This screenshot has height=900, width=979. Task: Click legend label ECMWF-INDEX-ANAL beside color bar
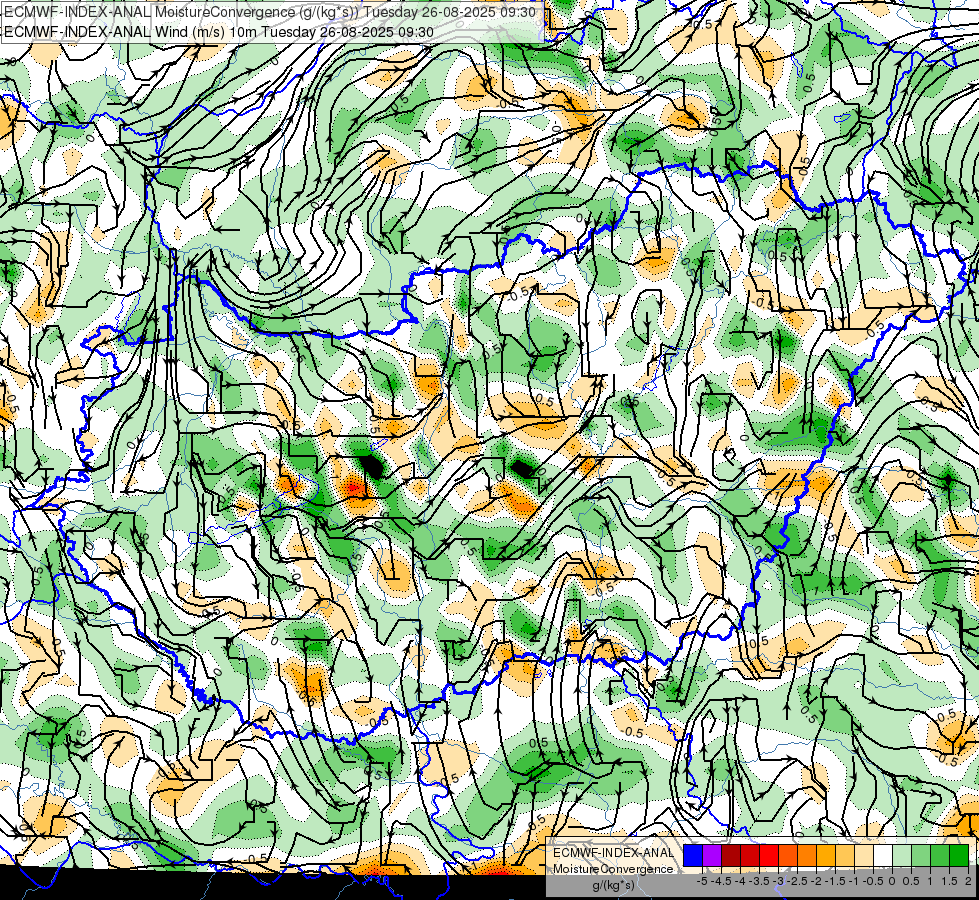pos(613,853)
